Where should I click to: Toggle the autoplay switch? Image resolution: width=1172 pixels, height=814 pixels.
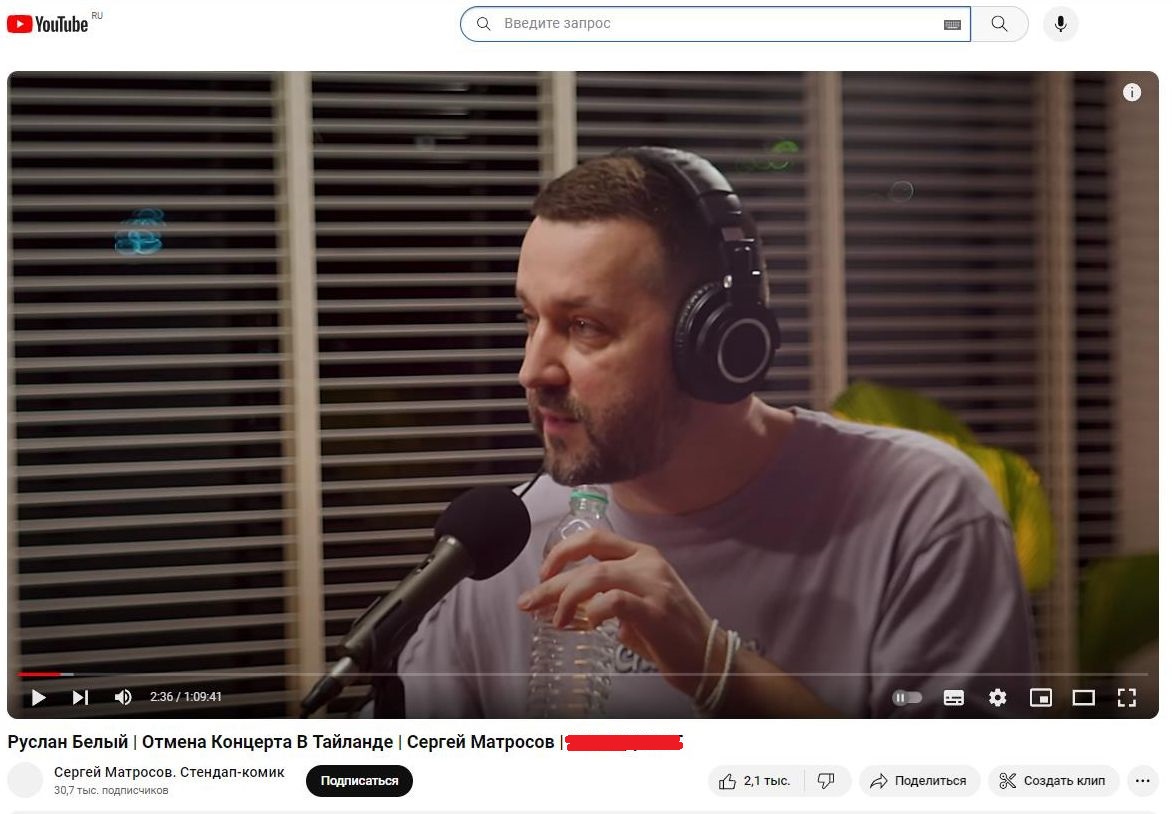click(907, 697)
